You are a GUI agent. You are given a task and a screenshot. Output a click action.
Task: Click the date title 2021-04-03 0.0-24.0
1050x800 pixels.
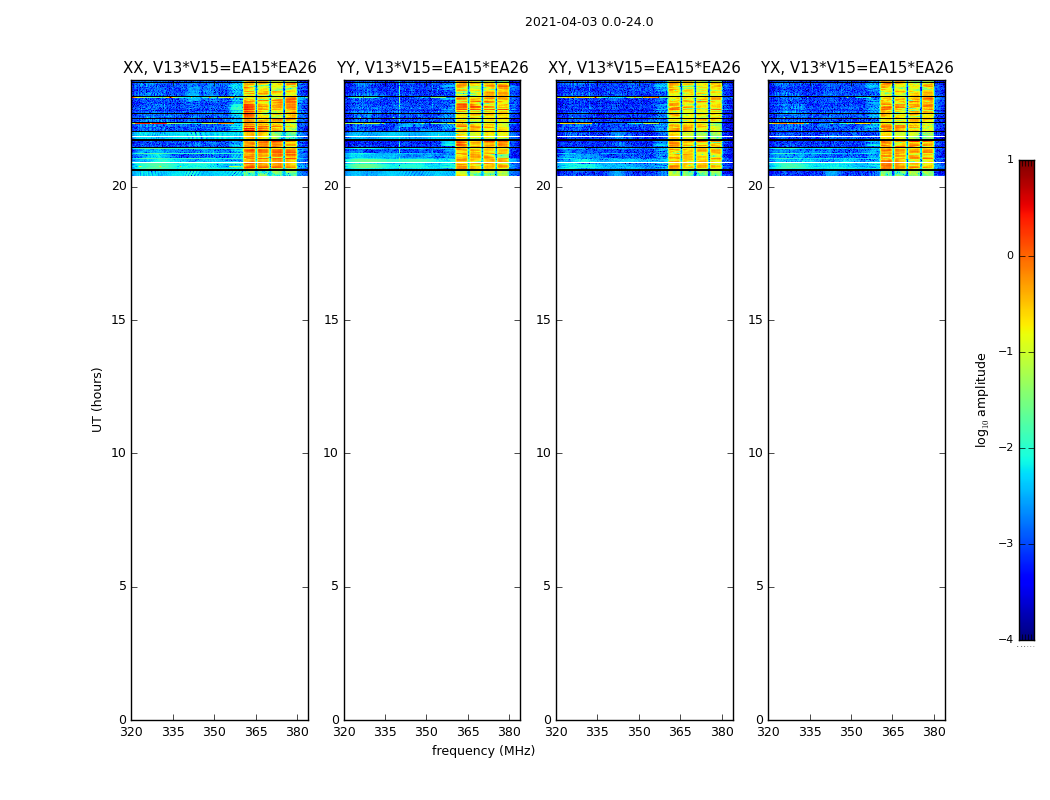tap(588, 22)
